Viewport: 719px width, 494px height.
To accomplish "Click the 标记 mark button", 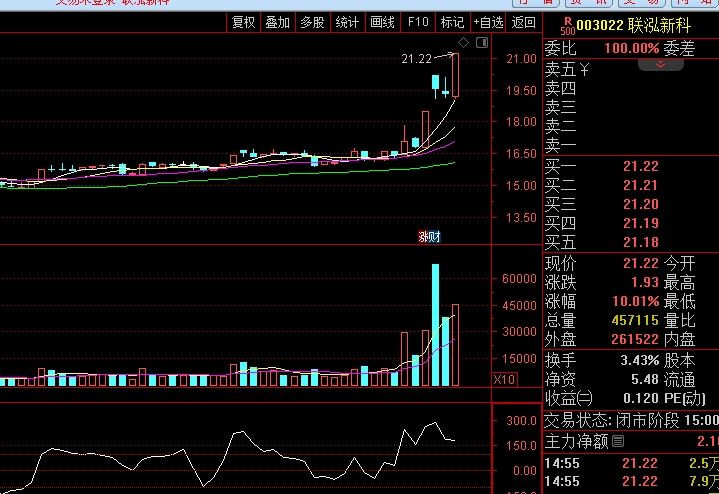I will (453, 22).
